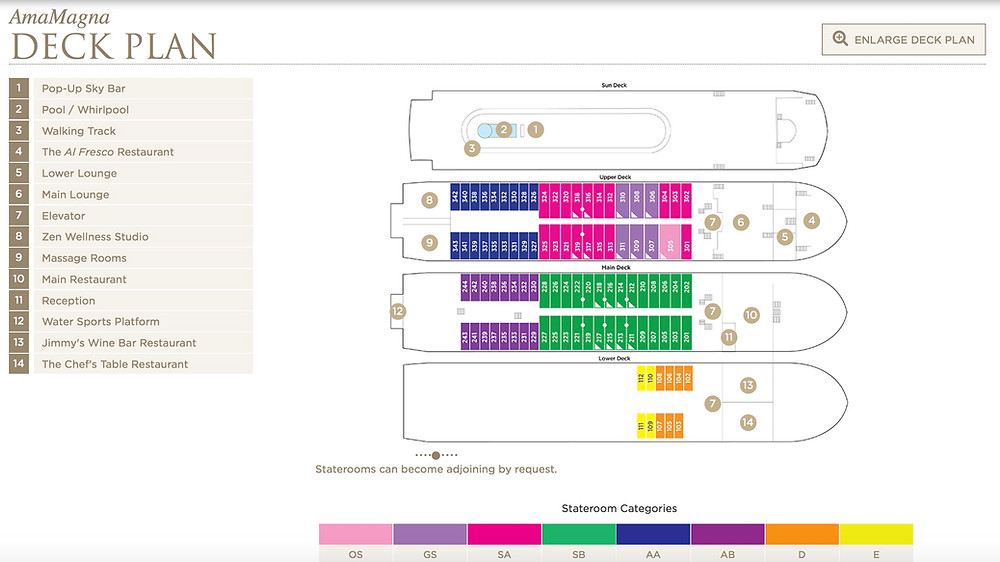
Task: Click the Lower Deck label
Action: click(614, 358)
